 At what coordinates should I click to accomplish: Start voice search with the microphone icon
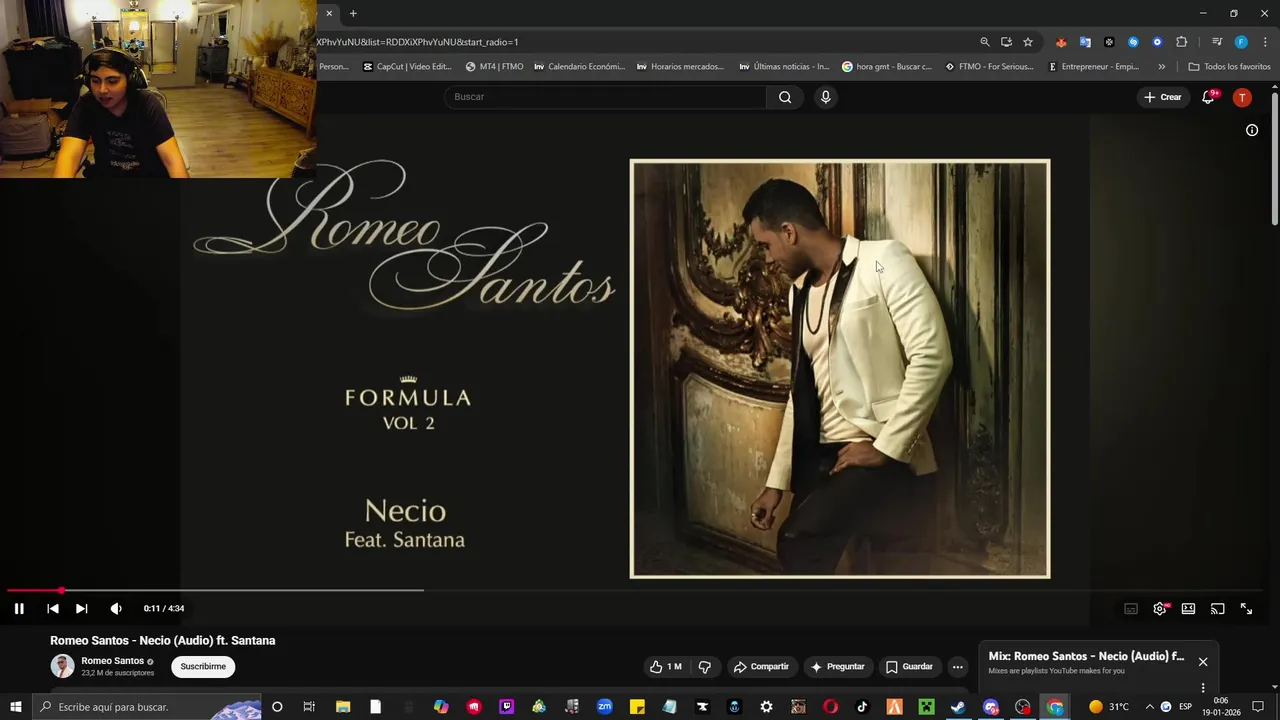(825, 97)
